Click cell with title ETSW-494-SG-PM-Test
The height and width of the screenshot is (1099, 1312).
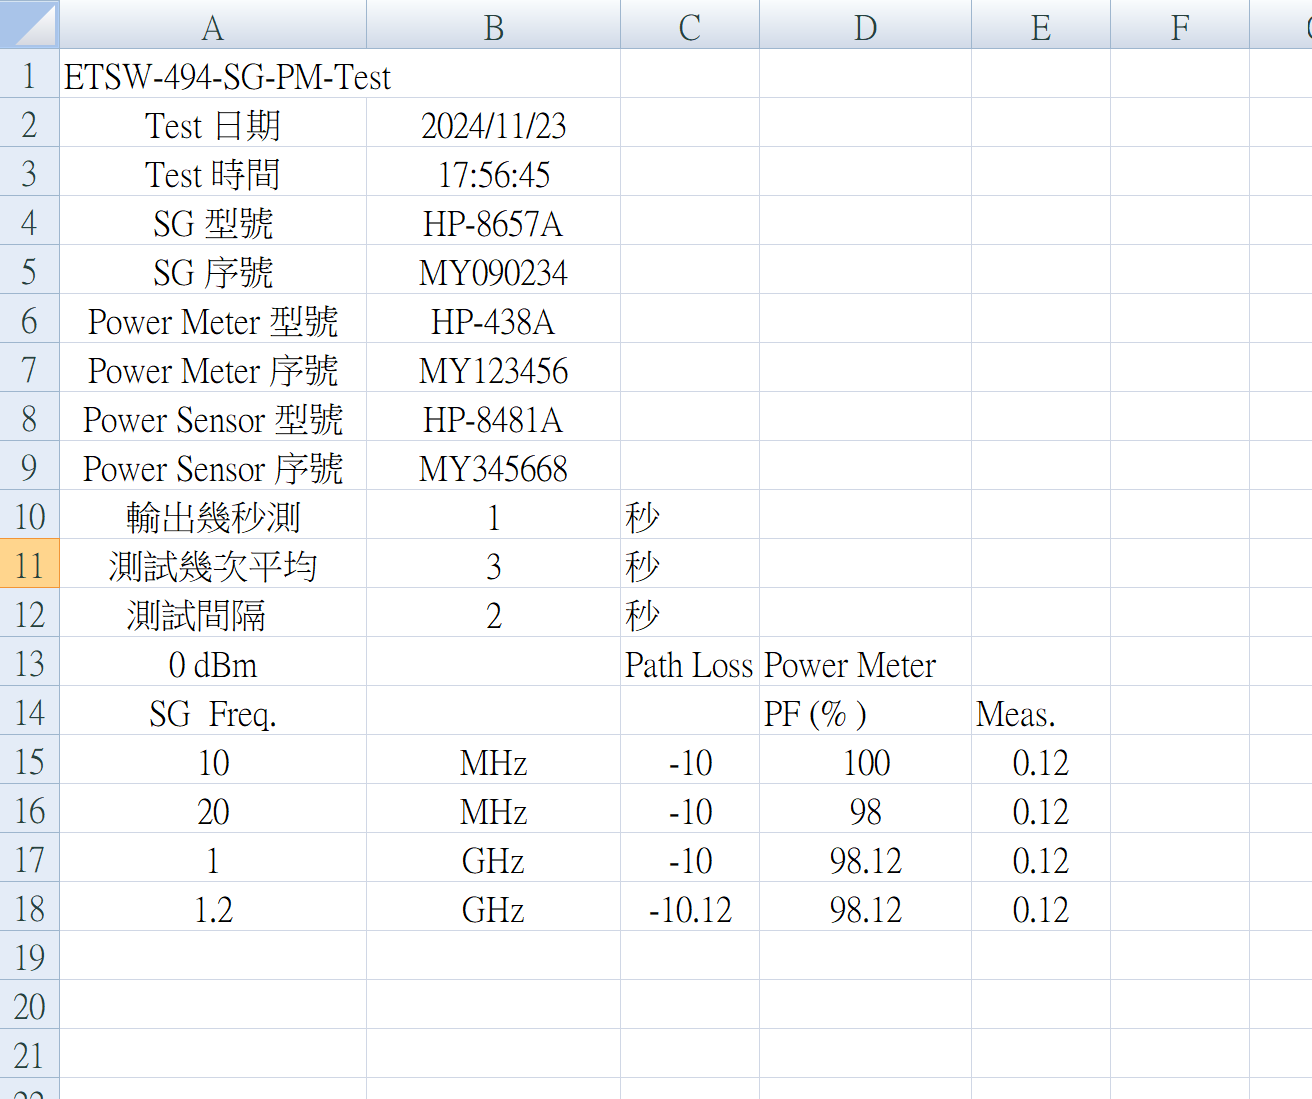pos(227,77)
